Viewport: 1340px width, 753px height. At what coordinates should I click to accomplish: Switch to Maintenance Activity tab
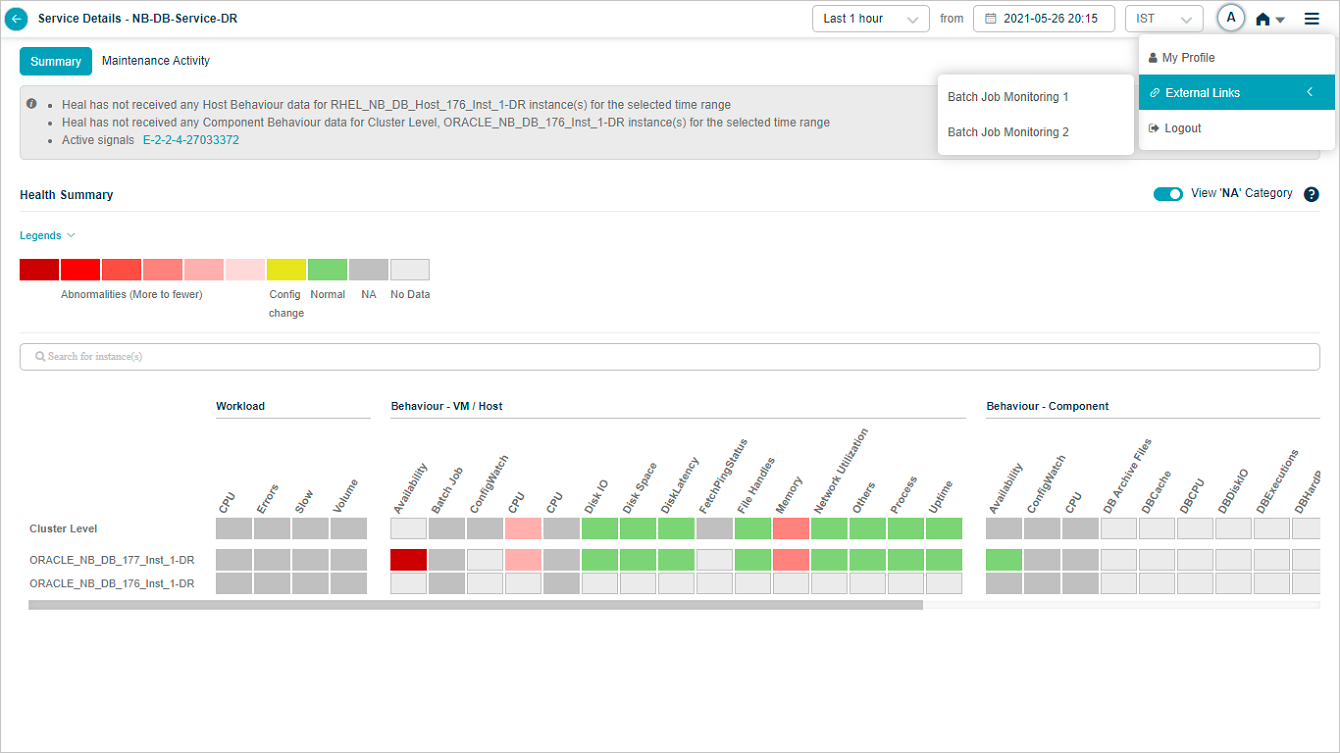pyautogui.click(x=156, y=61)
